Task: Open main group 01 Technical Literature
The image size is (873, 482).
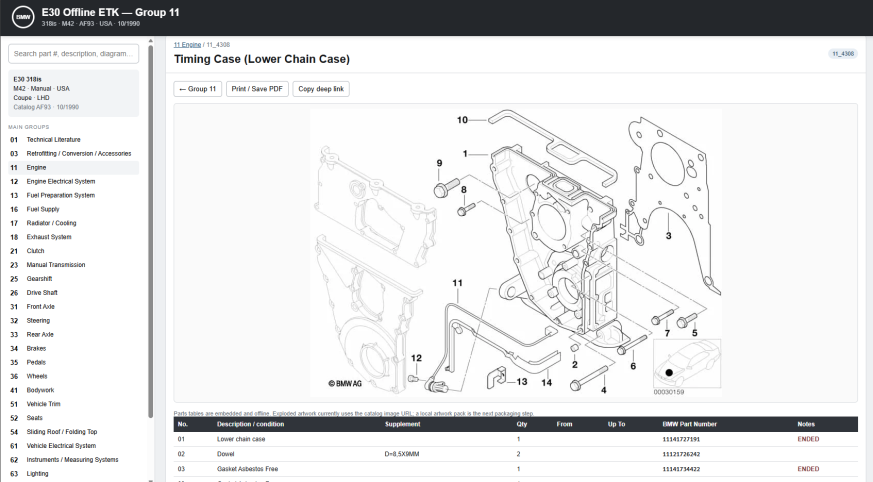Action: [73, 140]
